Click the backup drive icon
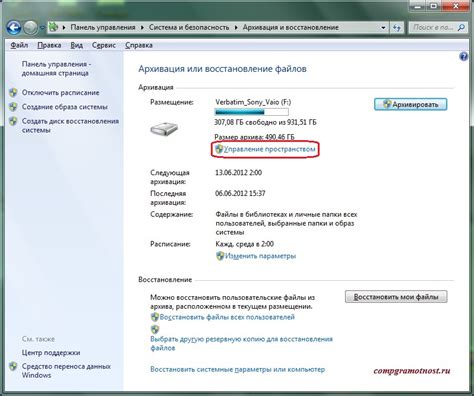474x396 pixels. point(164,129)
